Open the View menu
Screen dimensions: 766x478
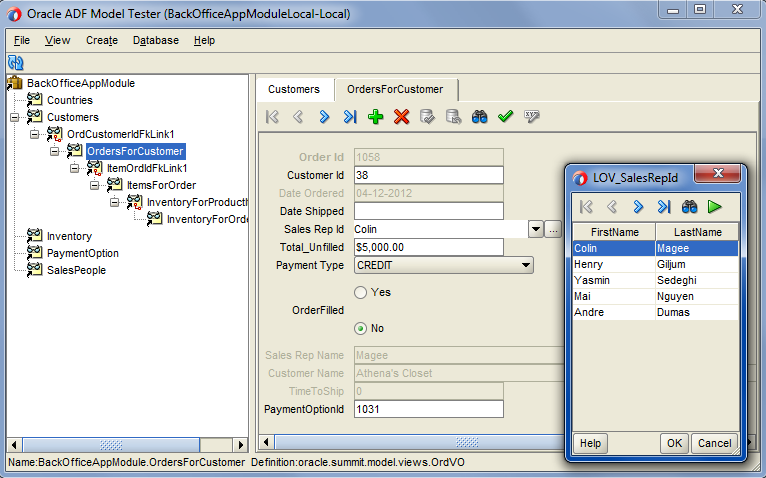click(x=58, y=41)
